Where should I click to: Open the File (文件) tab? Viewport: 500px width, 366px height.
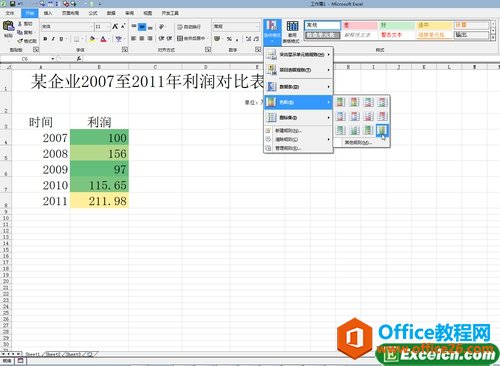[10, 13]
